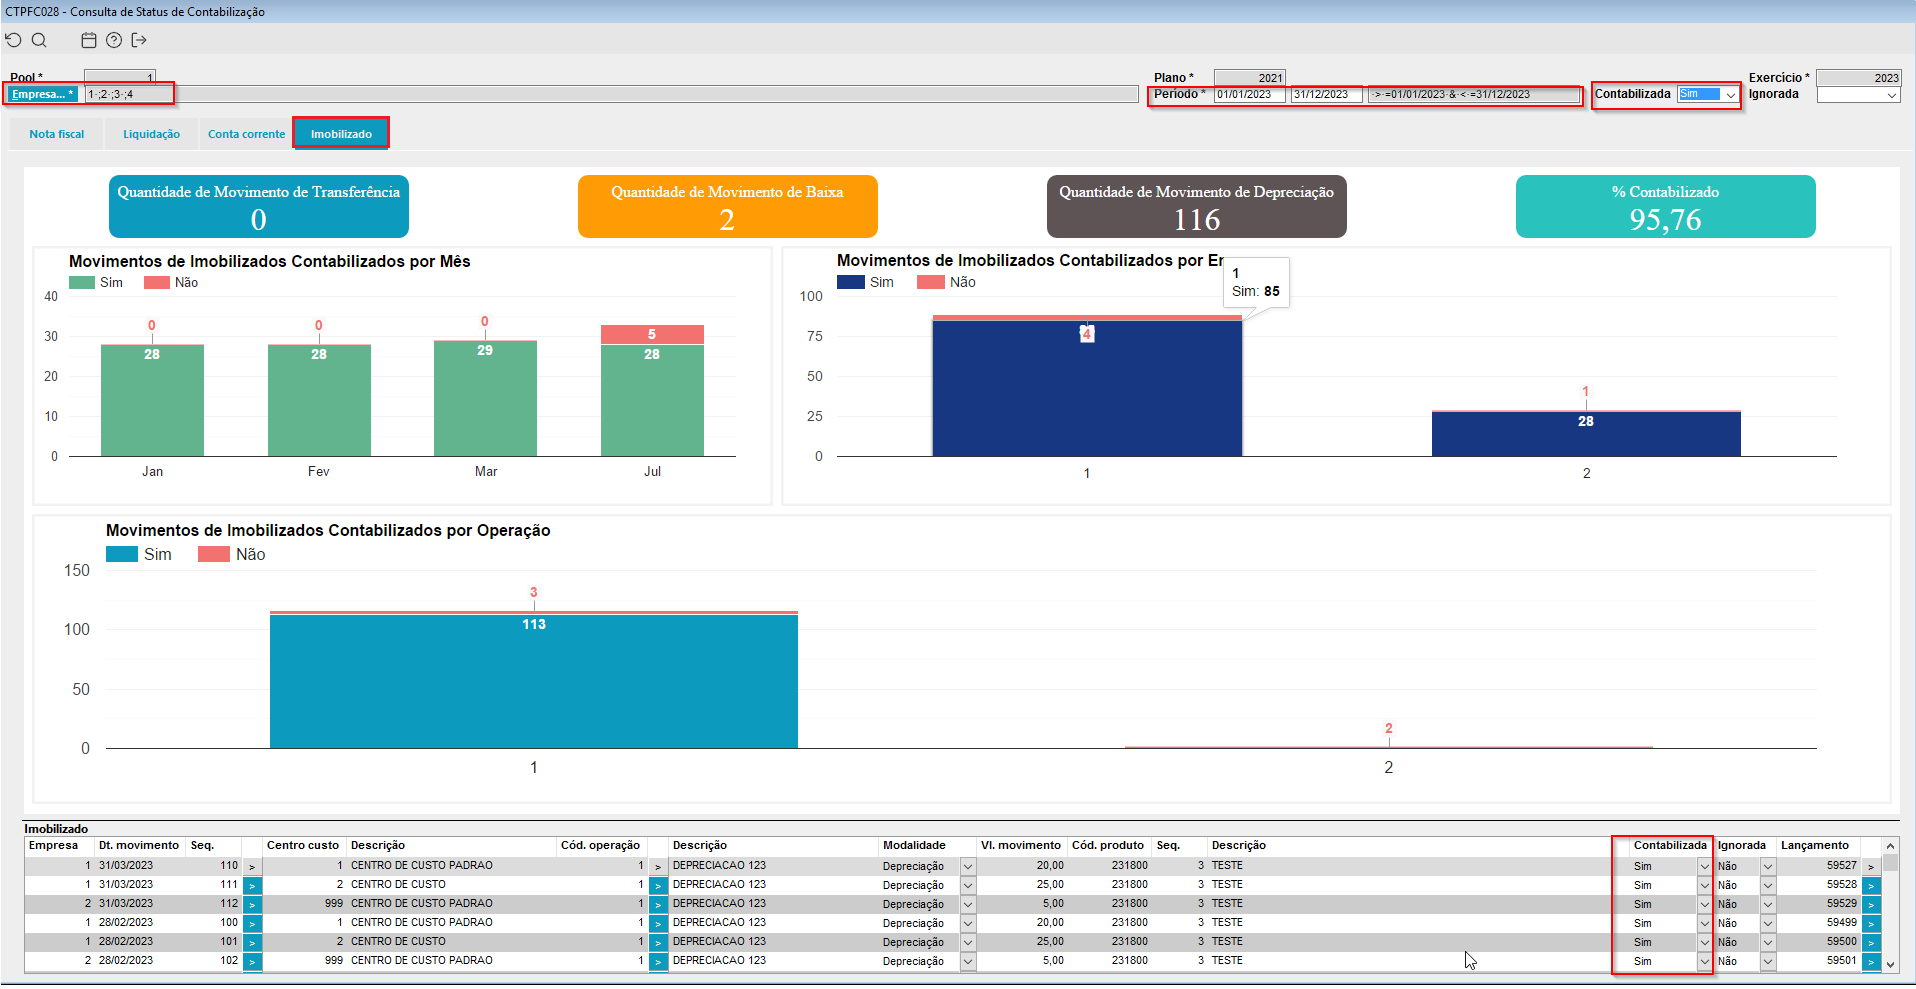Click the Período end date field
This screenshot has height=989, width=1916.
click(1326, 95)
